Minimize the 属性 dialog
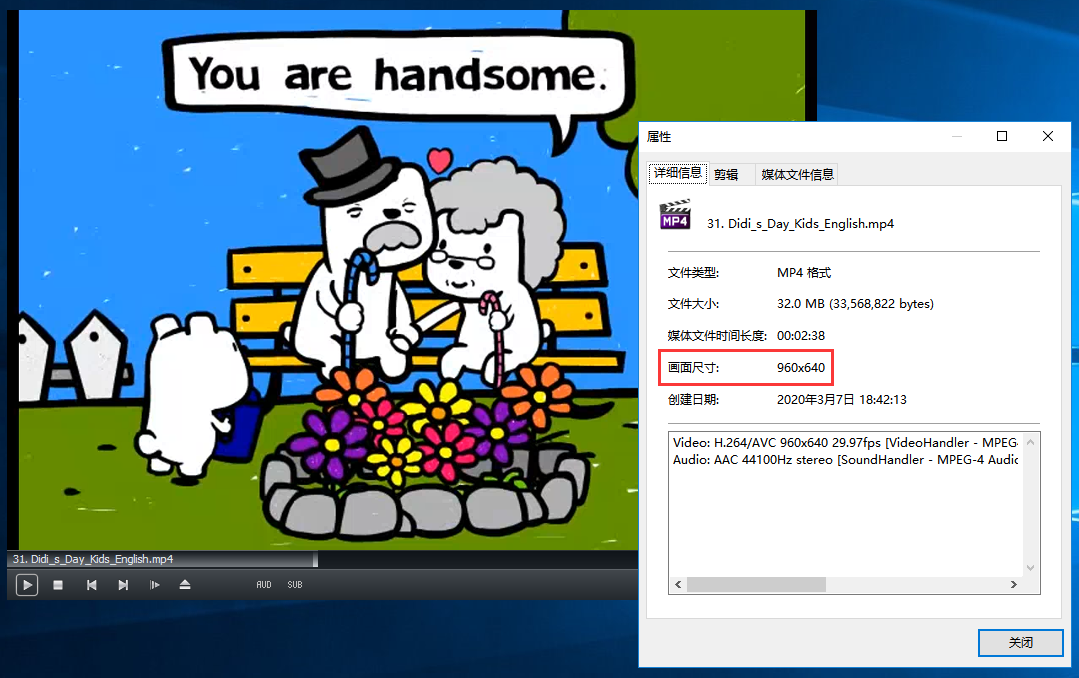The height and width of the screenshot is (678, 1079). click(x=957, y=136)
